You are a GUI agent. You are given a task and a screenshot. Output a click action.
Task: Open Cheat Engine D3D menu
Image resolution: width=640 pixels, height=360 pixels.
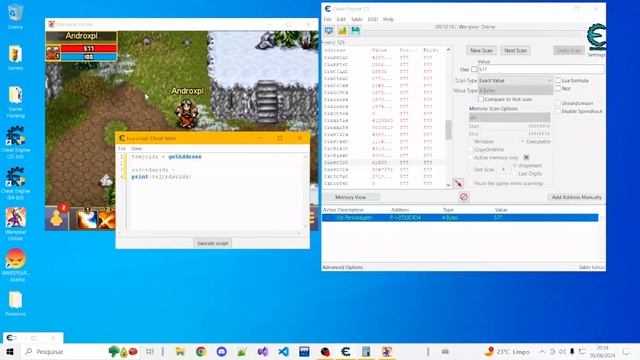click(x=373, y=19)
